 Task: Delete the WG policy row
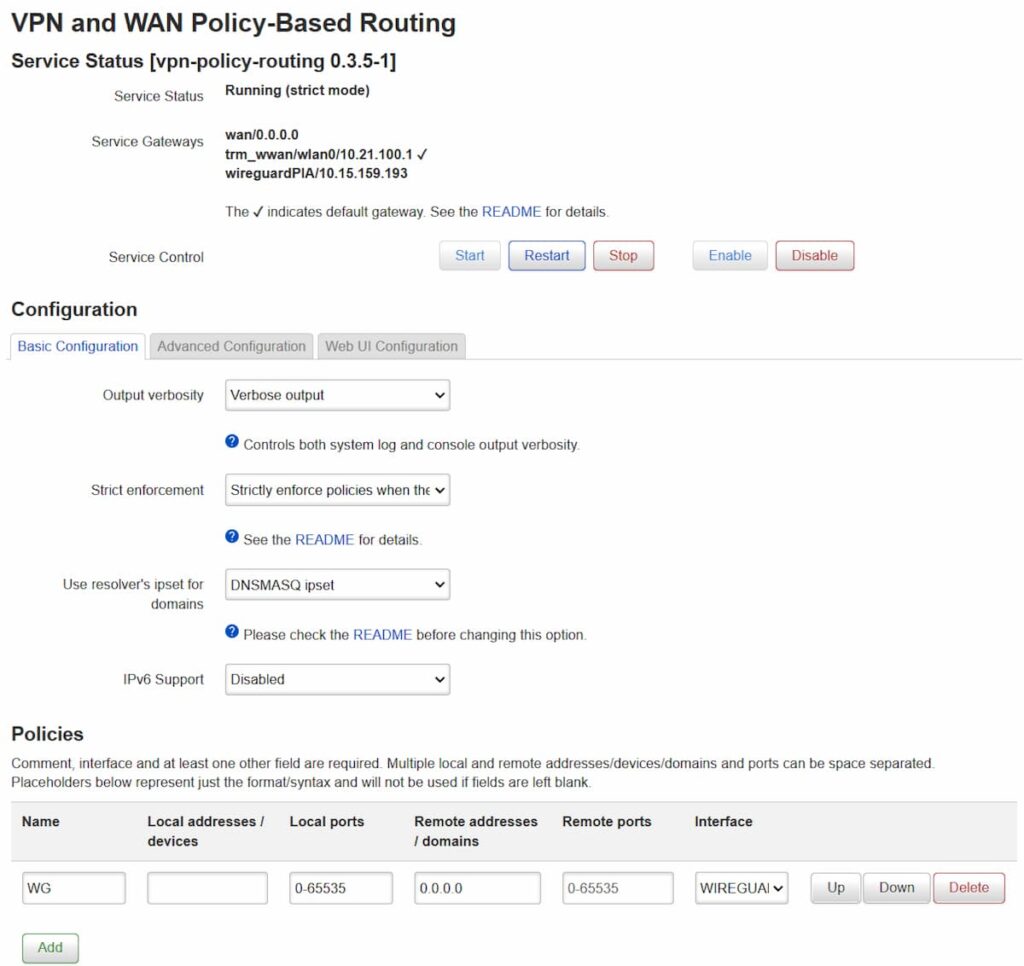tap(968, 887)
